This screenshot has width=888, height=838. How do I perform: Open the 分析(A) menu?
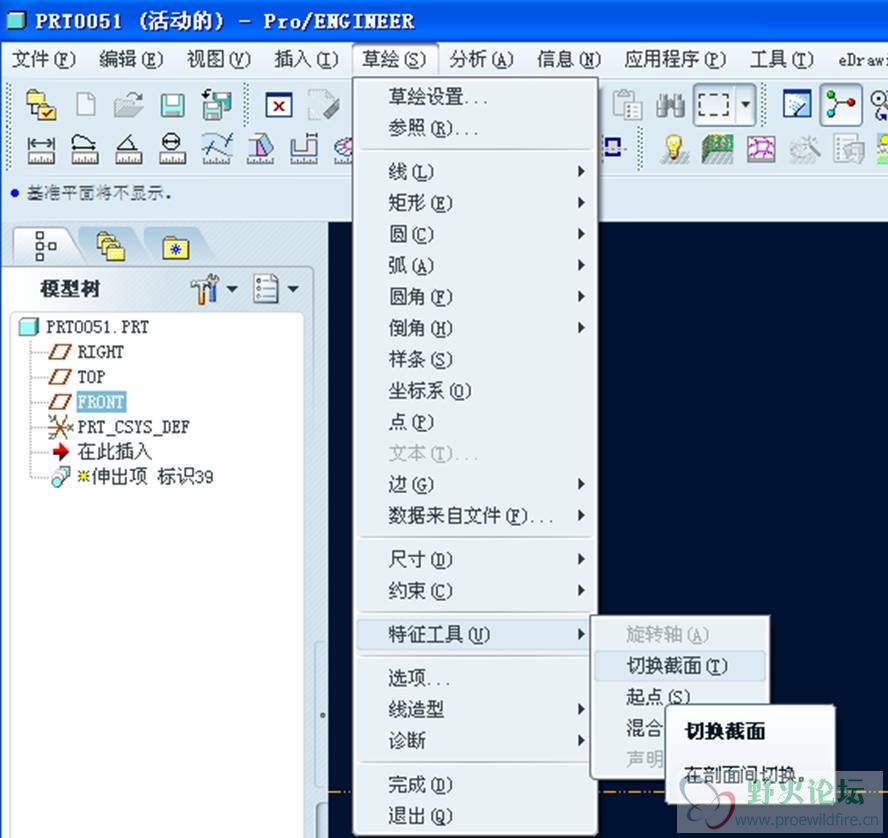click(x=481, y=59)
